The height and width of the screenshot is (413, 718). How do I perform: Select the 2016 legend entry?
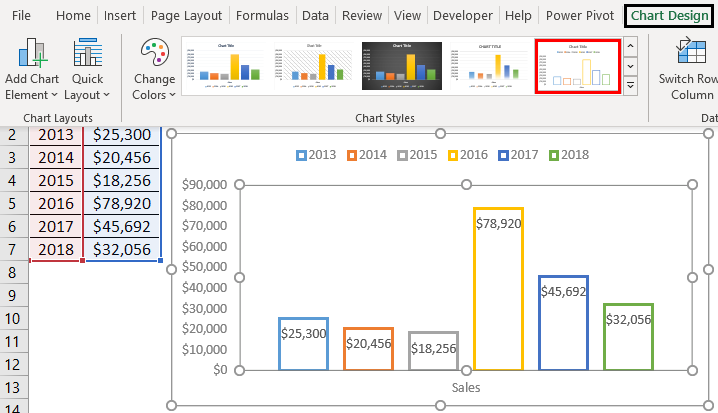(468, 155)
